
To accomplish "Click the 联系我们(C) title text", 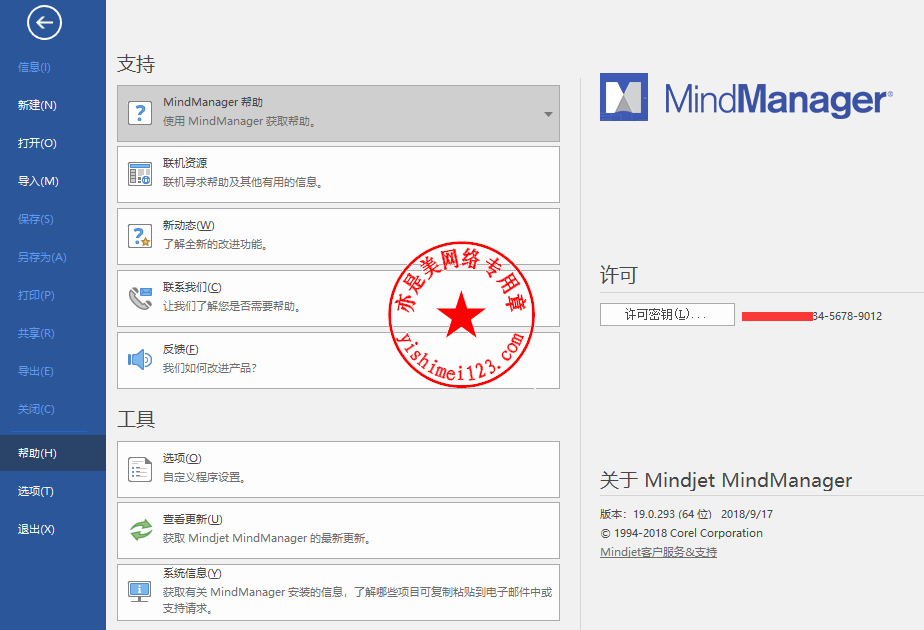I will point(192,287).
